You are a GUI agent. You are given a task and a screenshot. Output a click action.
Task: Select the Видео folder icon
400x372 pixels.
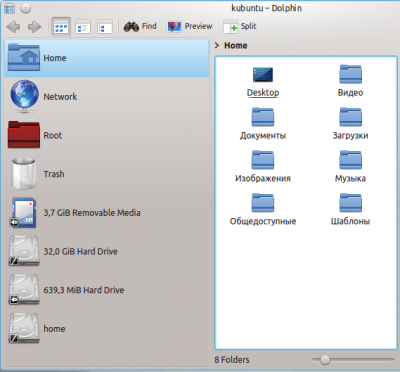350,74
